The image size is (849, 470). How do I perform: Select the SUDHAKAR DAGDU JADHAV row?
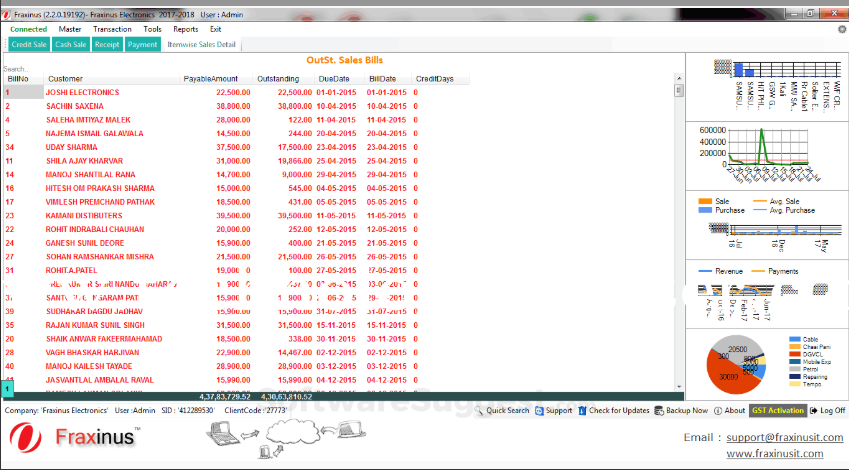tap(236, 311)
